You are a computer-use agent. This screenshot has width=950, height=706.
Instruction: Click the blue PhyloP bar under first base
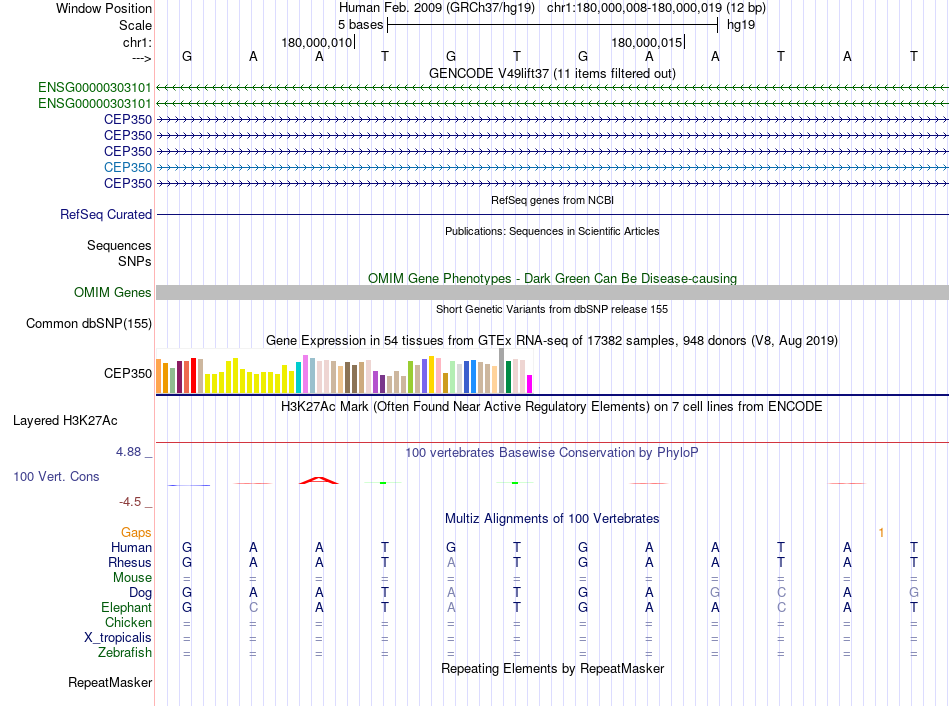[x=188, y=485]
